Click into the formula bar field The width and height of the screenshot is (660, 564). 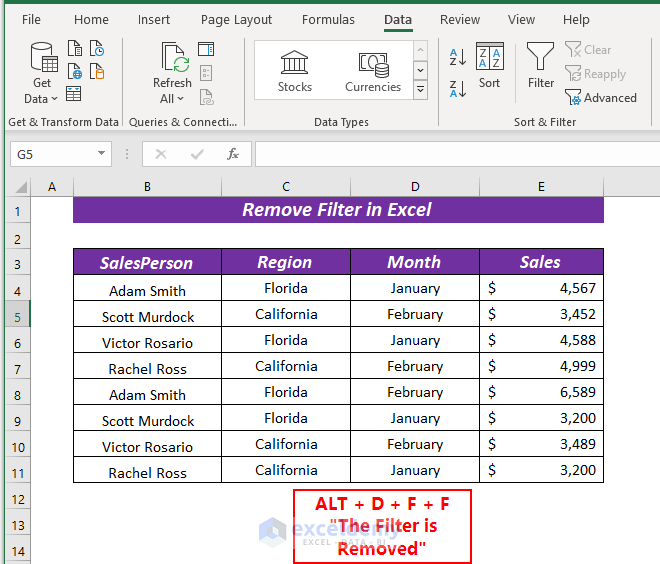click(x=458, y=154)
